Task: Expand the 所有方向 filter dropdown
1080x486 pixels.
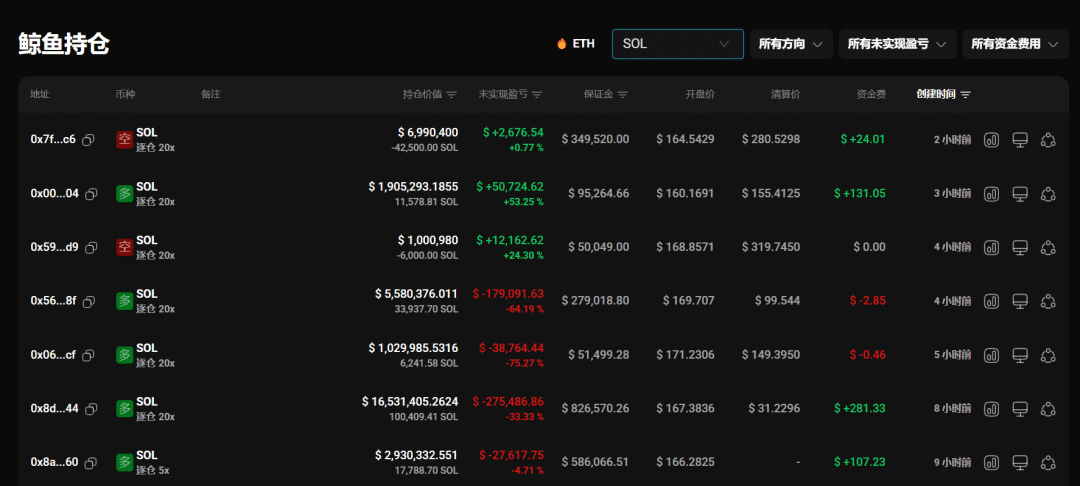Action: [790, 44]
